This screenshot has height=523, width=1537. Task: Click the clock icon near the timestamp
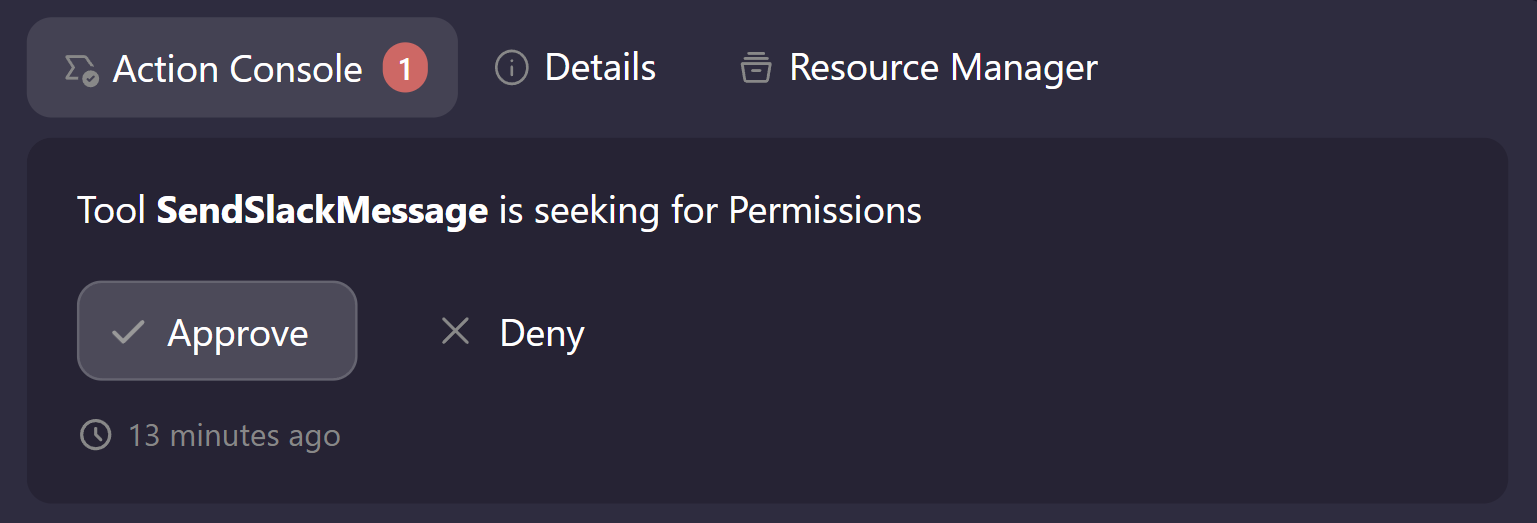(x=95, y=435)
